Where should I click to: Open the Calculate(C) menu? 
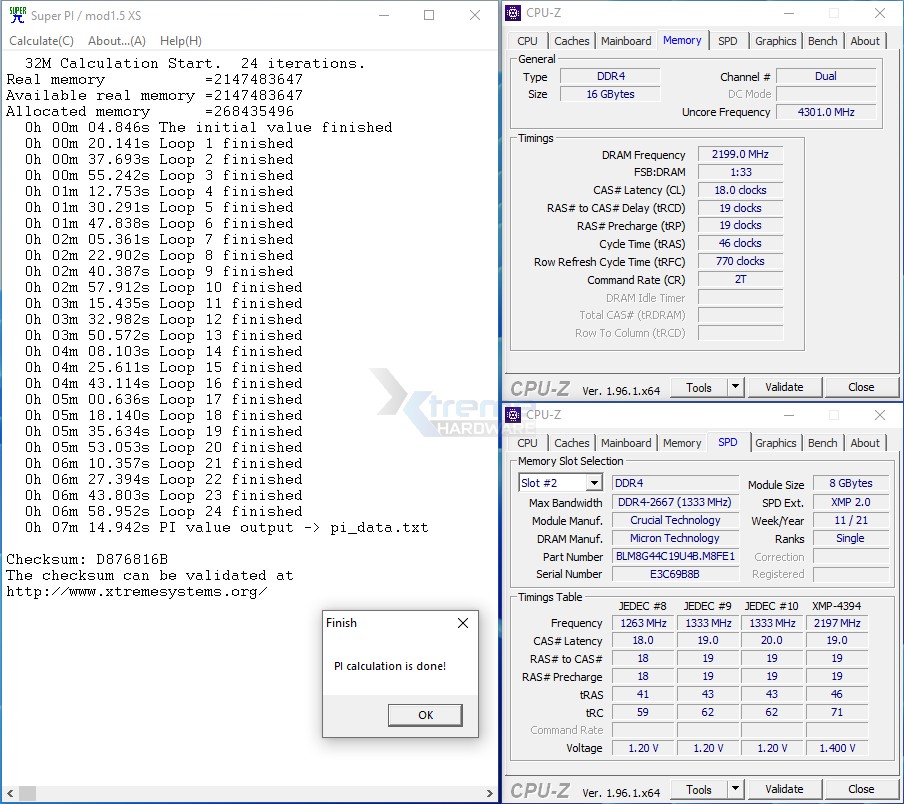click(x=41, y=41)
